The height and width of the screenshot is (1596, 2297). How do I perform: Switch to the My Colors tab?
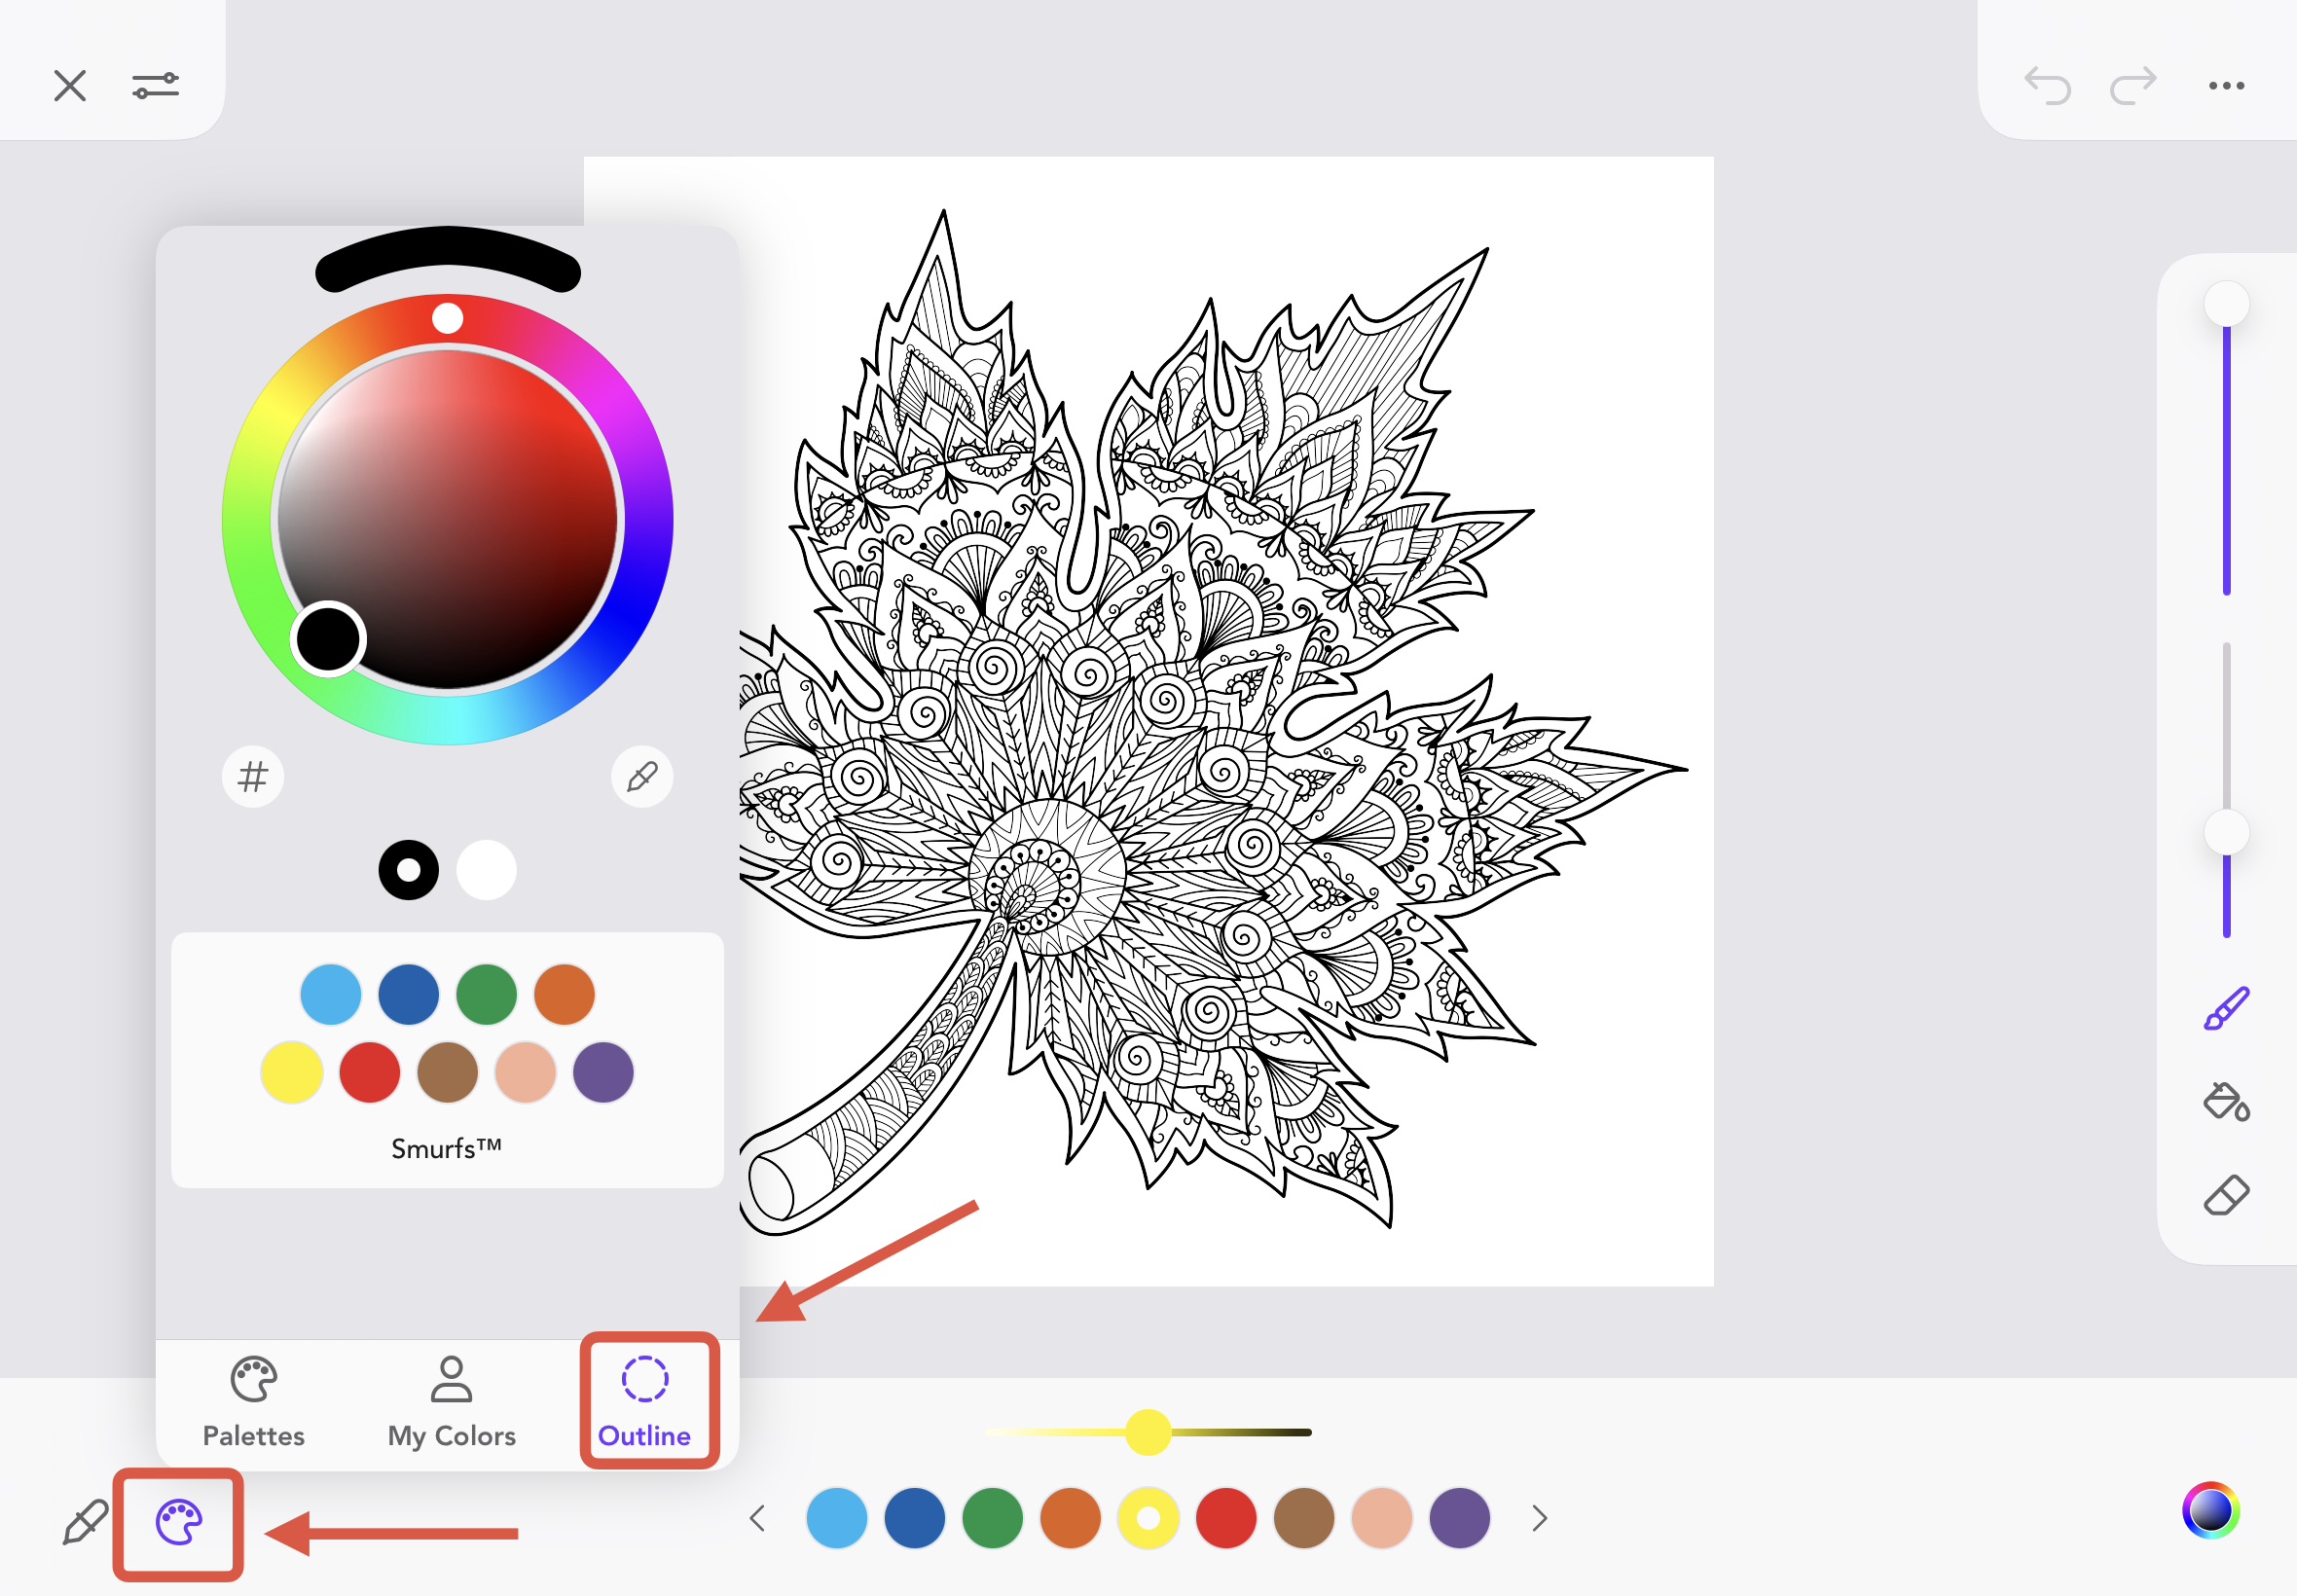click(x=451, y=1403)
